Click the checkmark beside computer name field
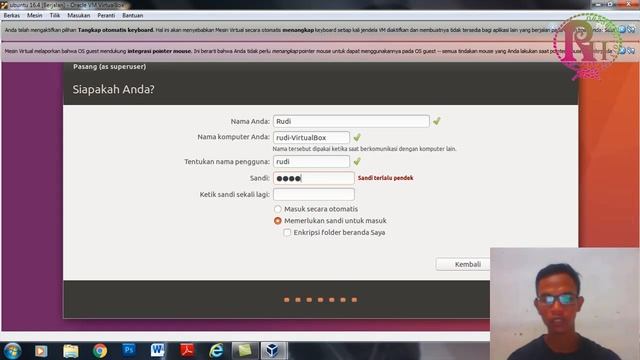640x360 pixels. tap(357, 138)
